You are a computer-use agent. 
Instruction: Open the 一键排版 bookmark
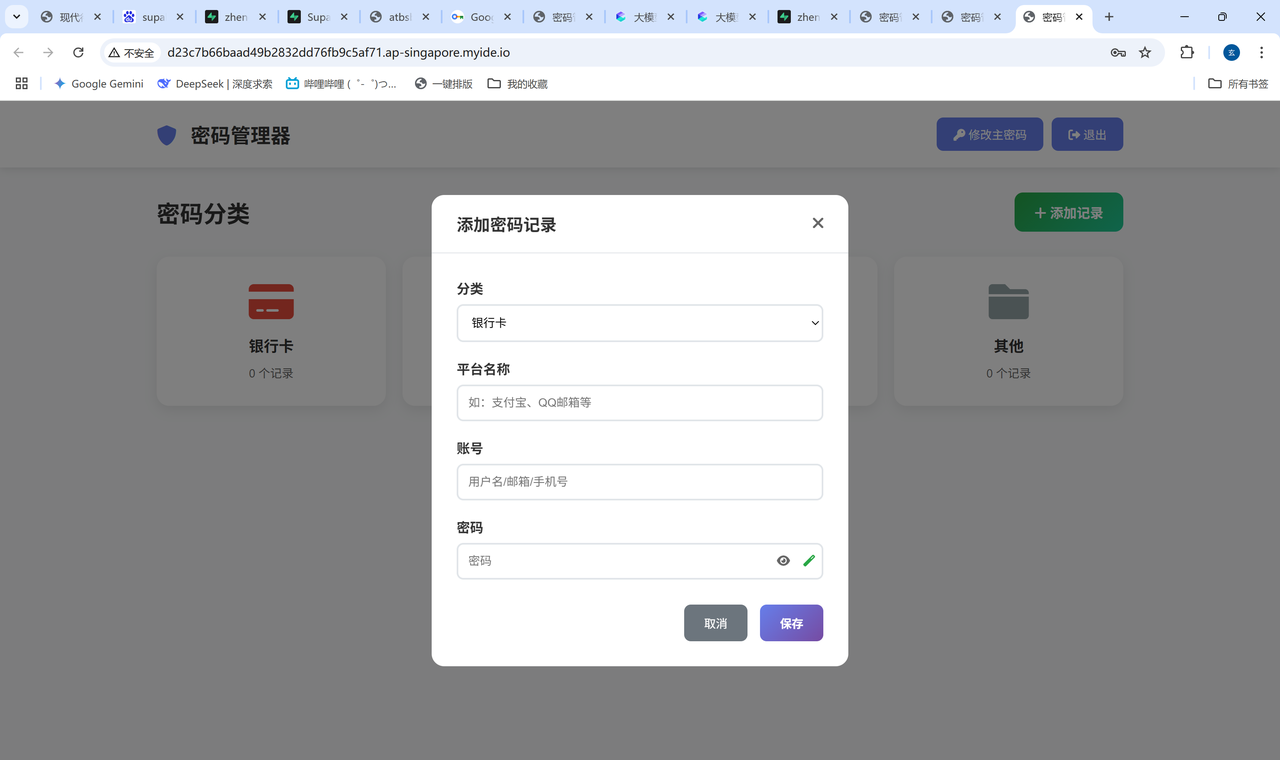click(443, 84)
